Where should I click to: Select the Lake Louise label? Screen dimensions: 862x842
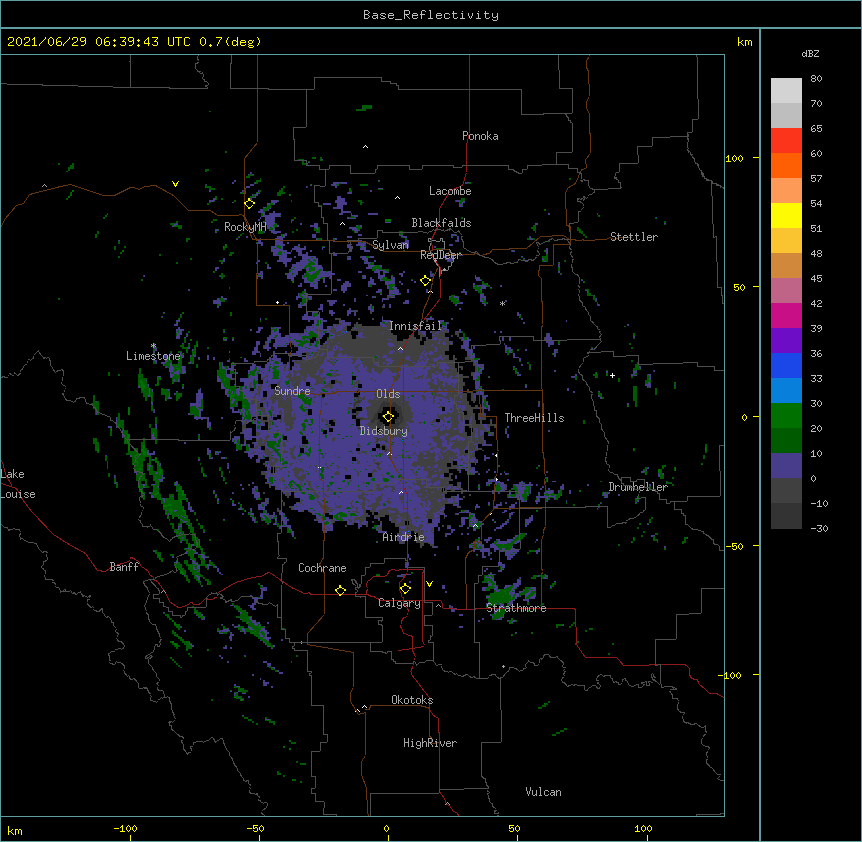click(x=18, y=484)
